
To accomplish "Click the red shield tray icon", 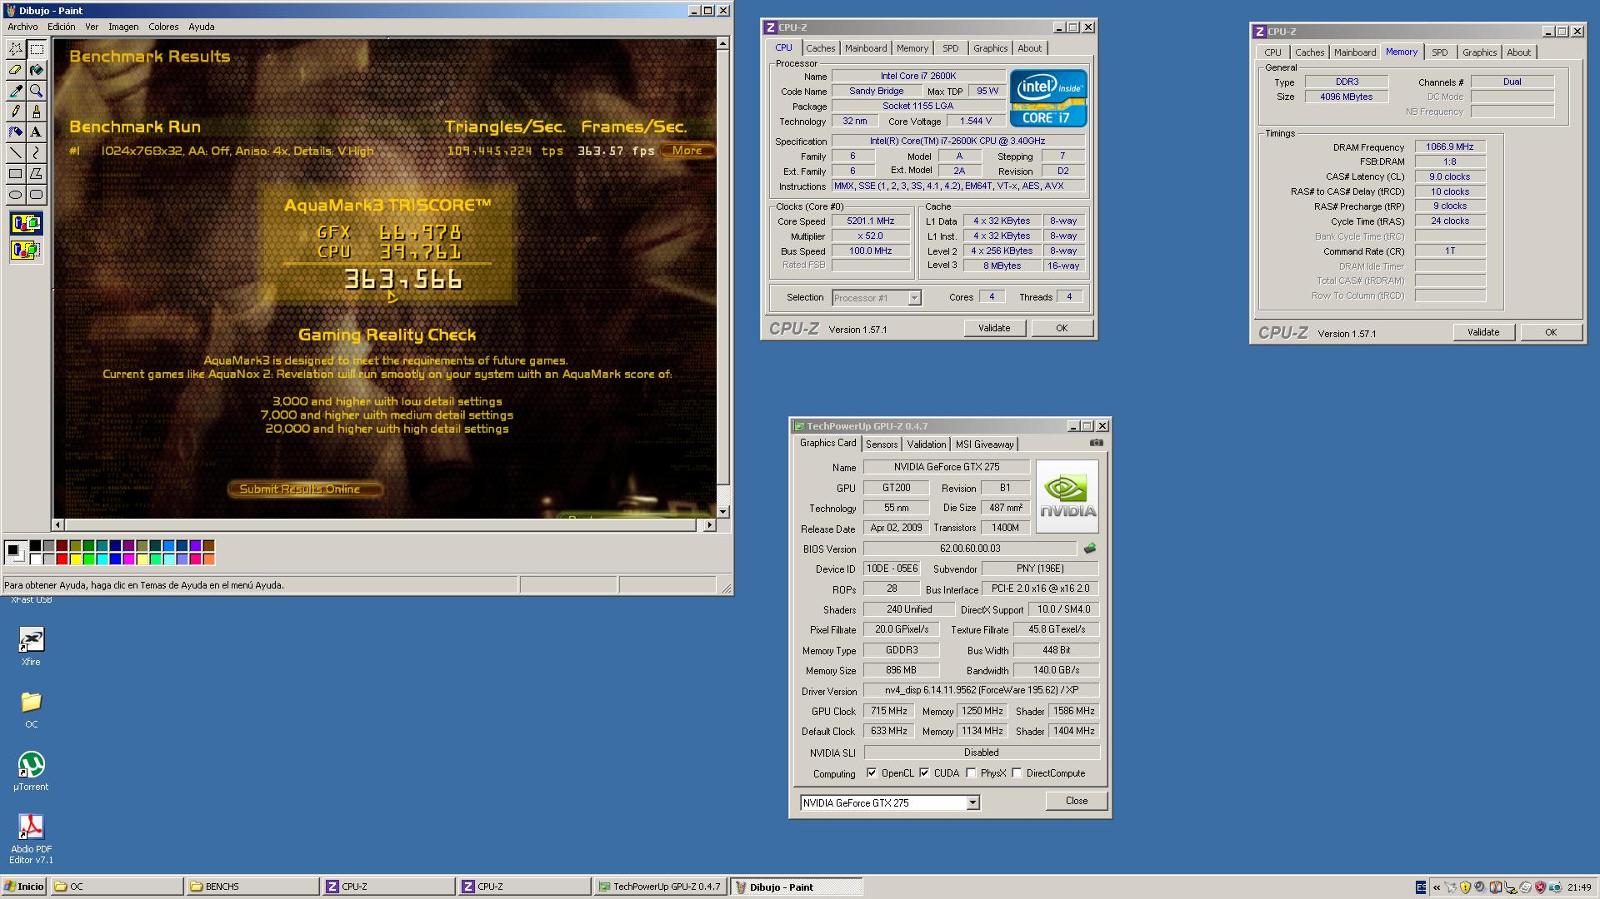I will pyautogui.click(x=1540, y=887).
